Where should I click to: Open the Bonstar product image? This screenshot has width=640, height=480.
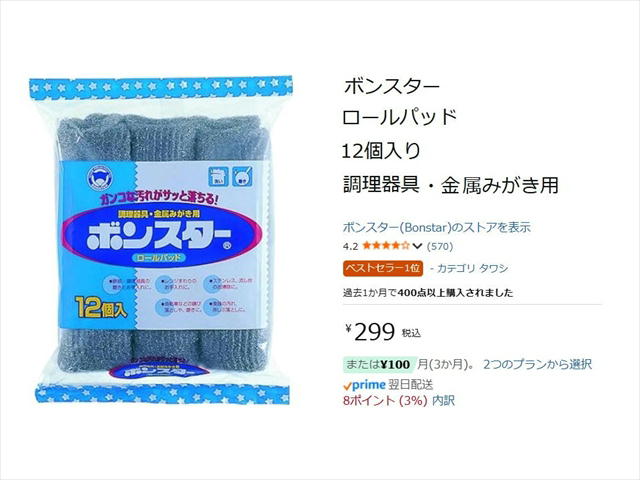click(162, 240)
